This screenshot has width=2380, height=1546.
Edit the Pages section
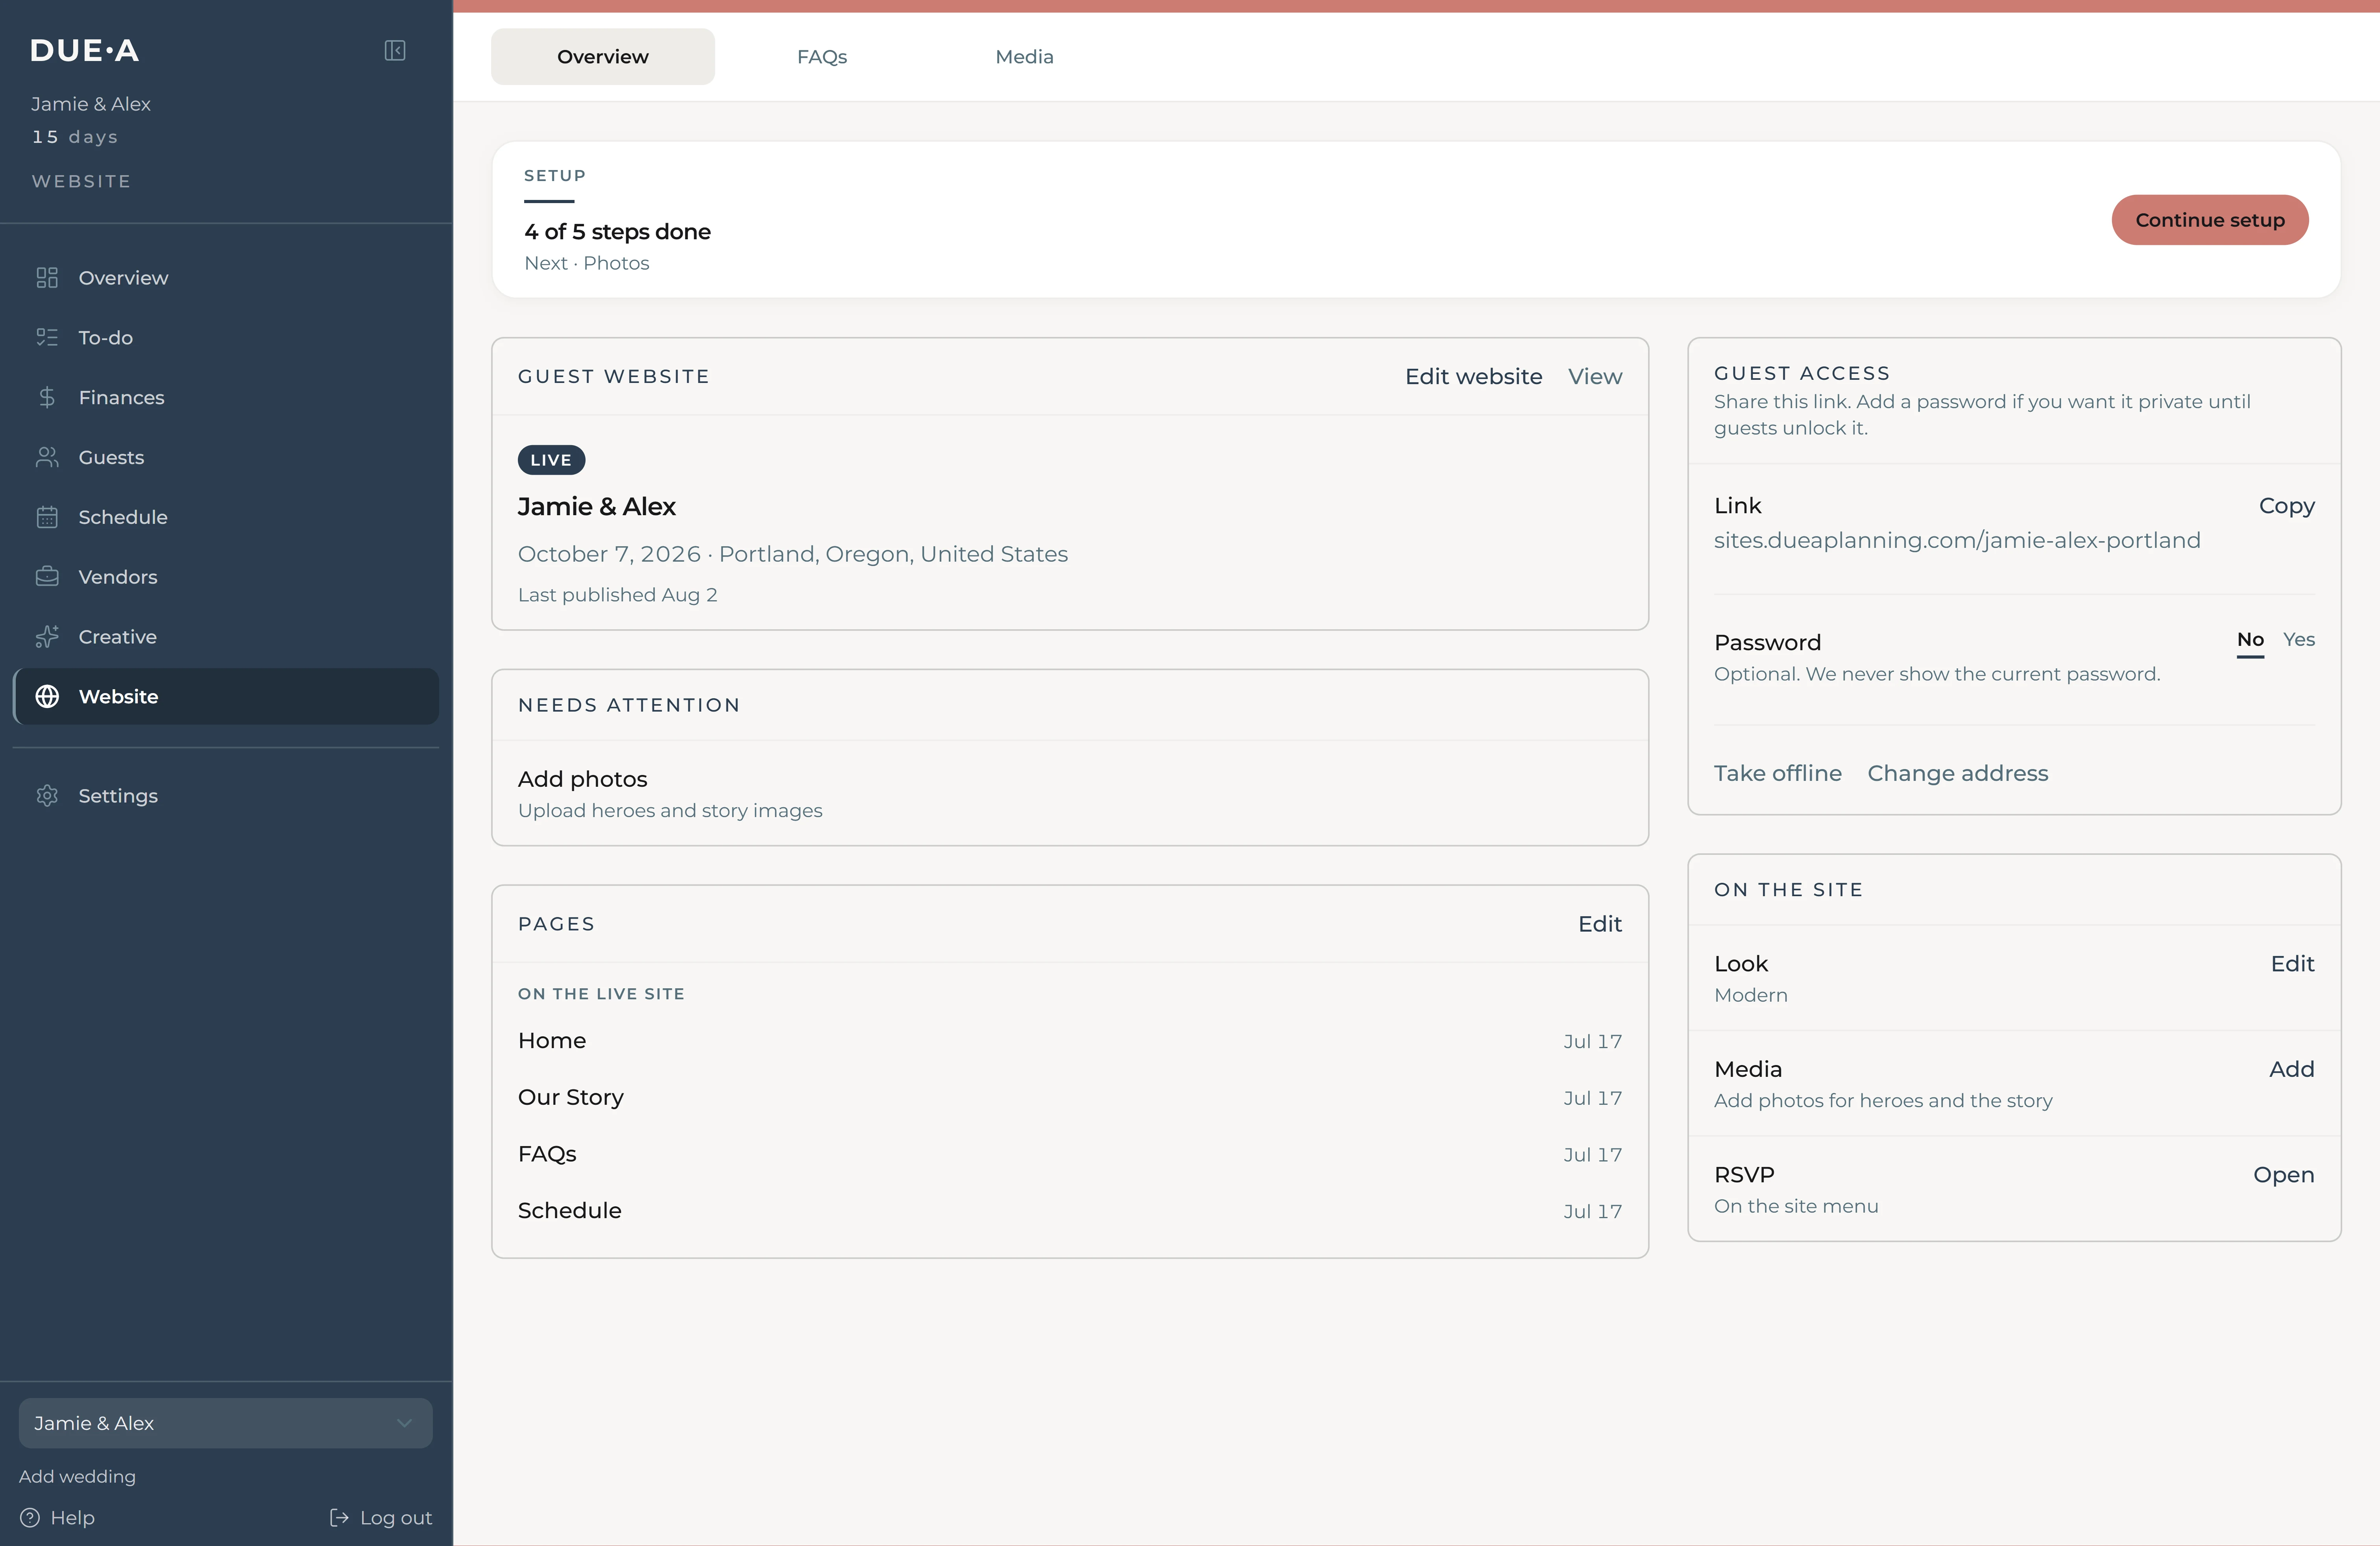pos(1600,924)
